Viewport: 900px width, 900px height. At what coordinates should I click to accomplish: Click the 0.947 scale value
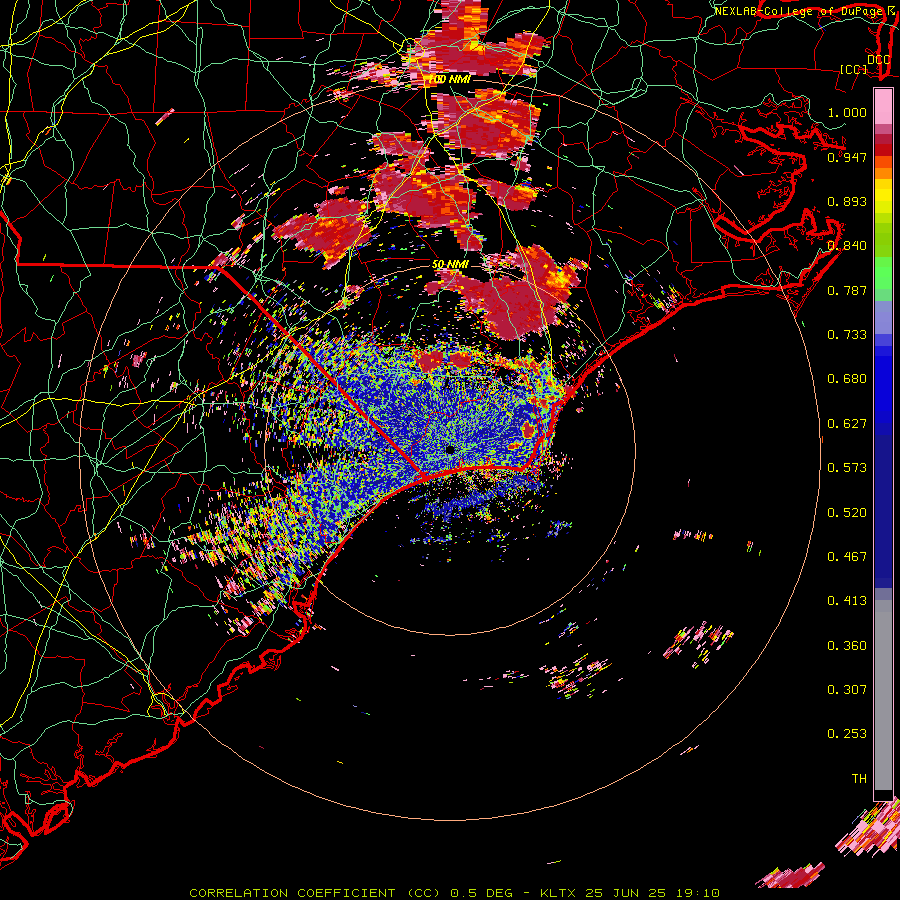pyautogui.click(x=847, y=157)
